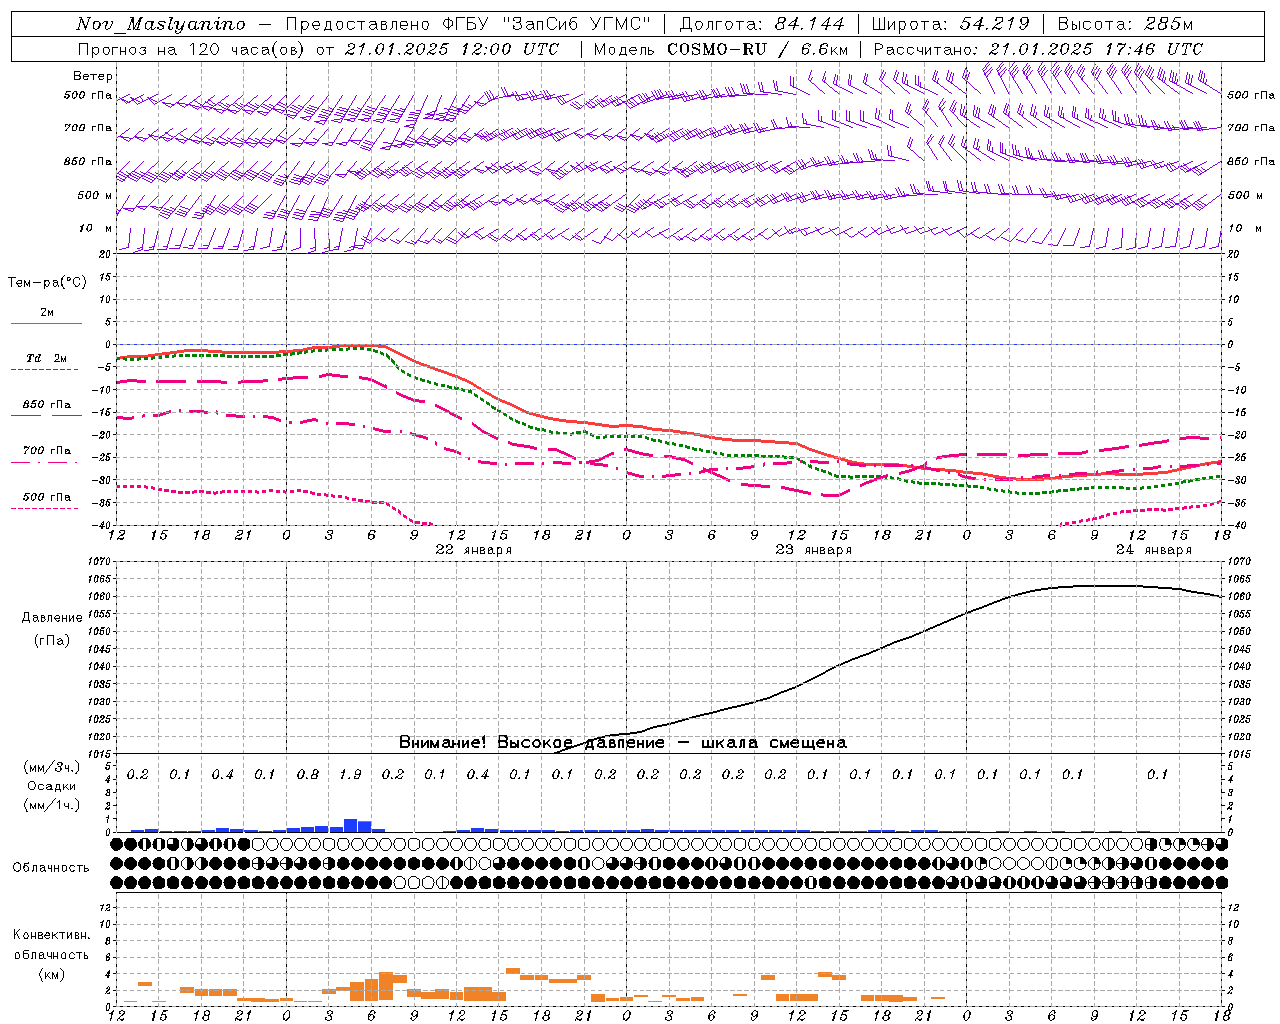Screen dimensions: 1280x1024
Task: Click the precipitation value 1.9
Action: tap(350, 774)
